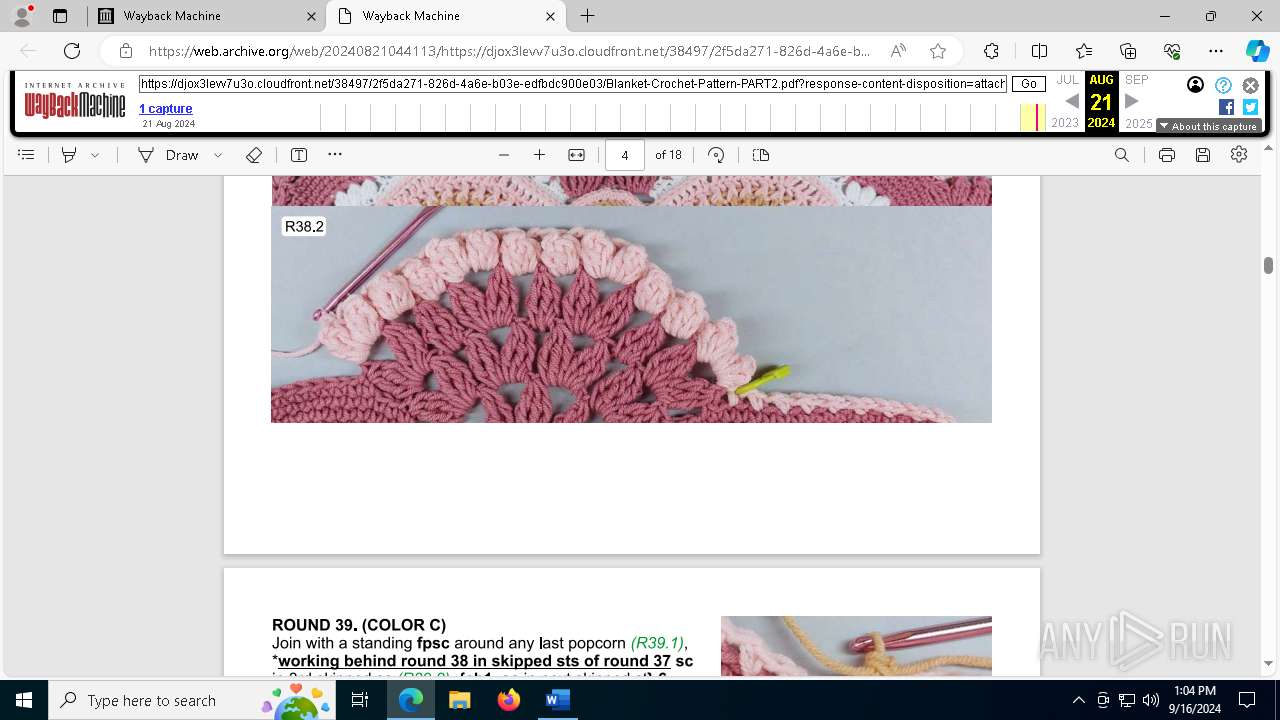Save the PDF file

click(1203, 155)
